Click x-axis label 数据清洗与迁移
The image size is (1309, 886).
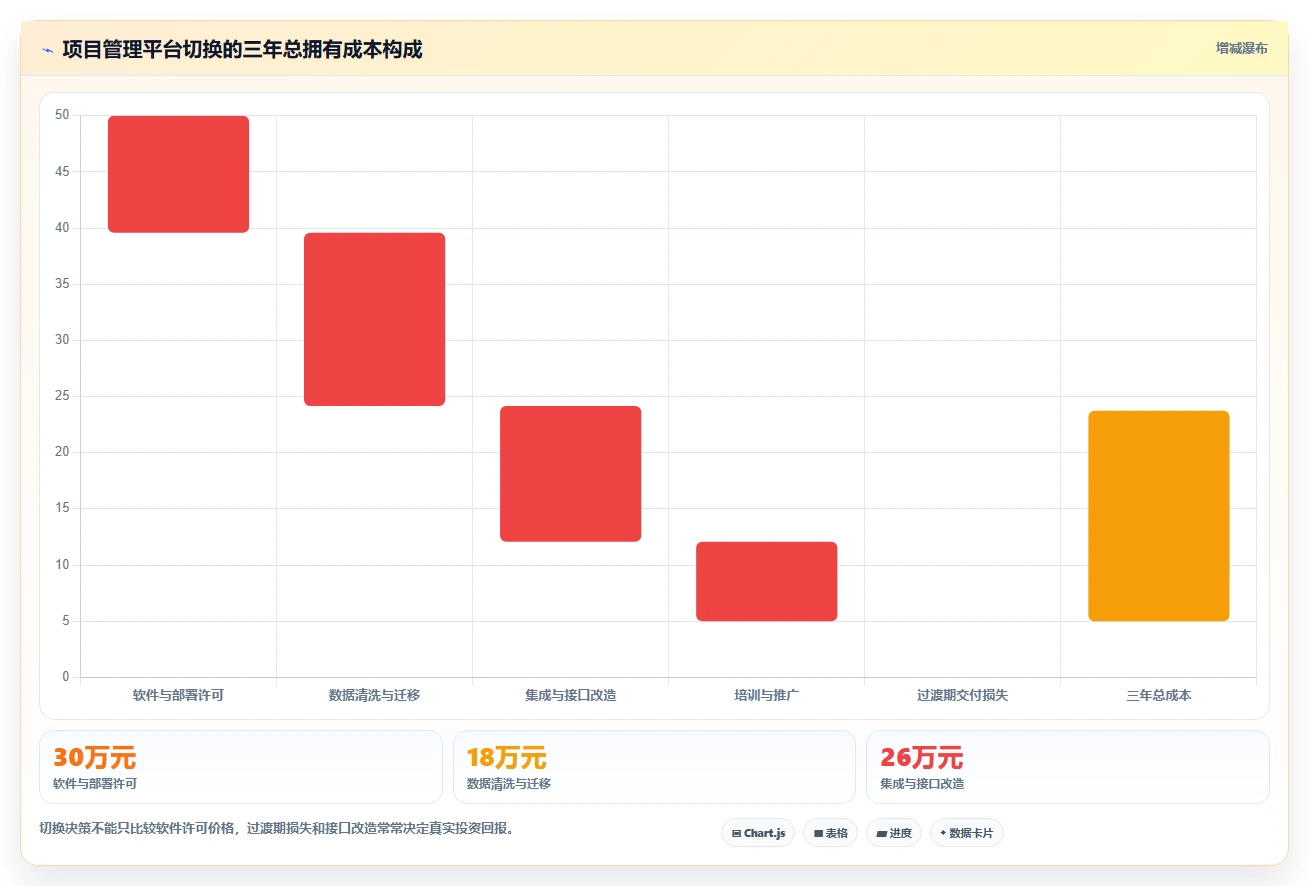pos(374,695)
